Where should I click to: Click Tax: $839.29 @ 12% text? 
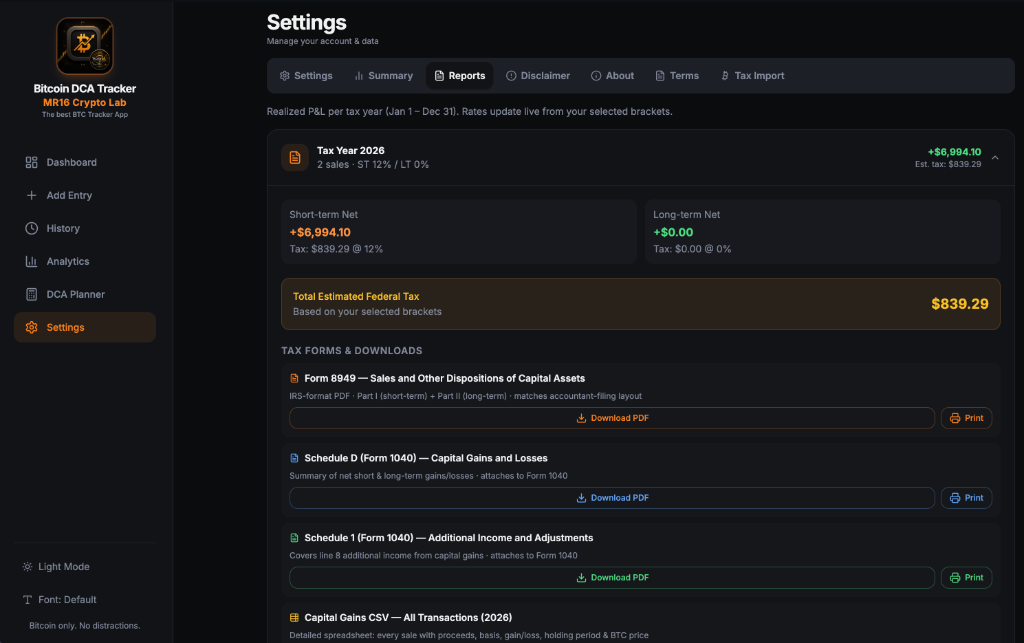pyautogui.click(x=336, y=249)
